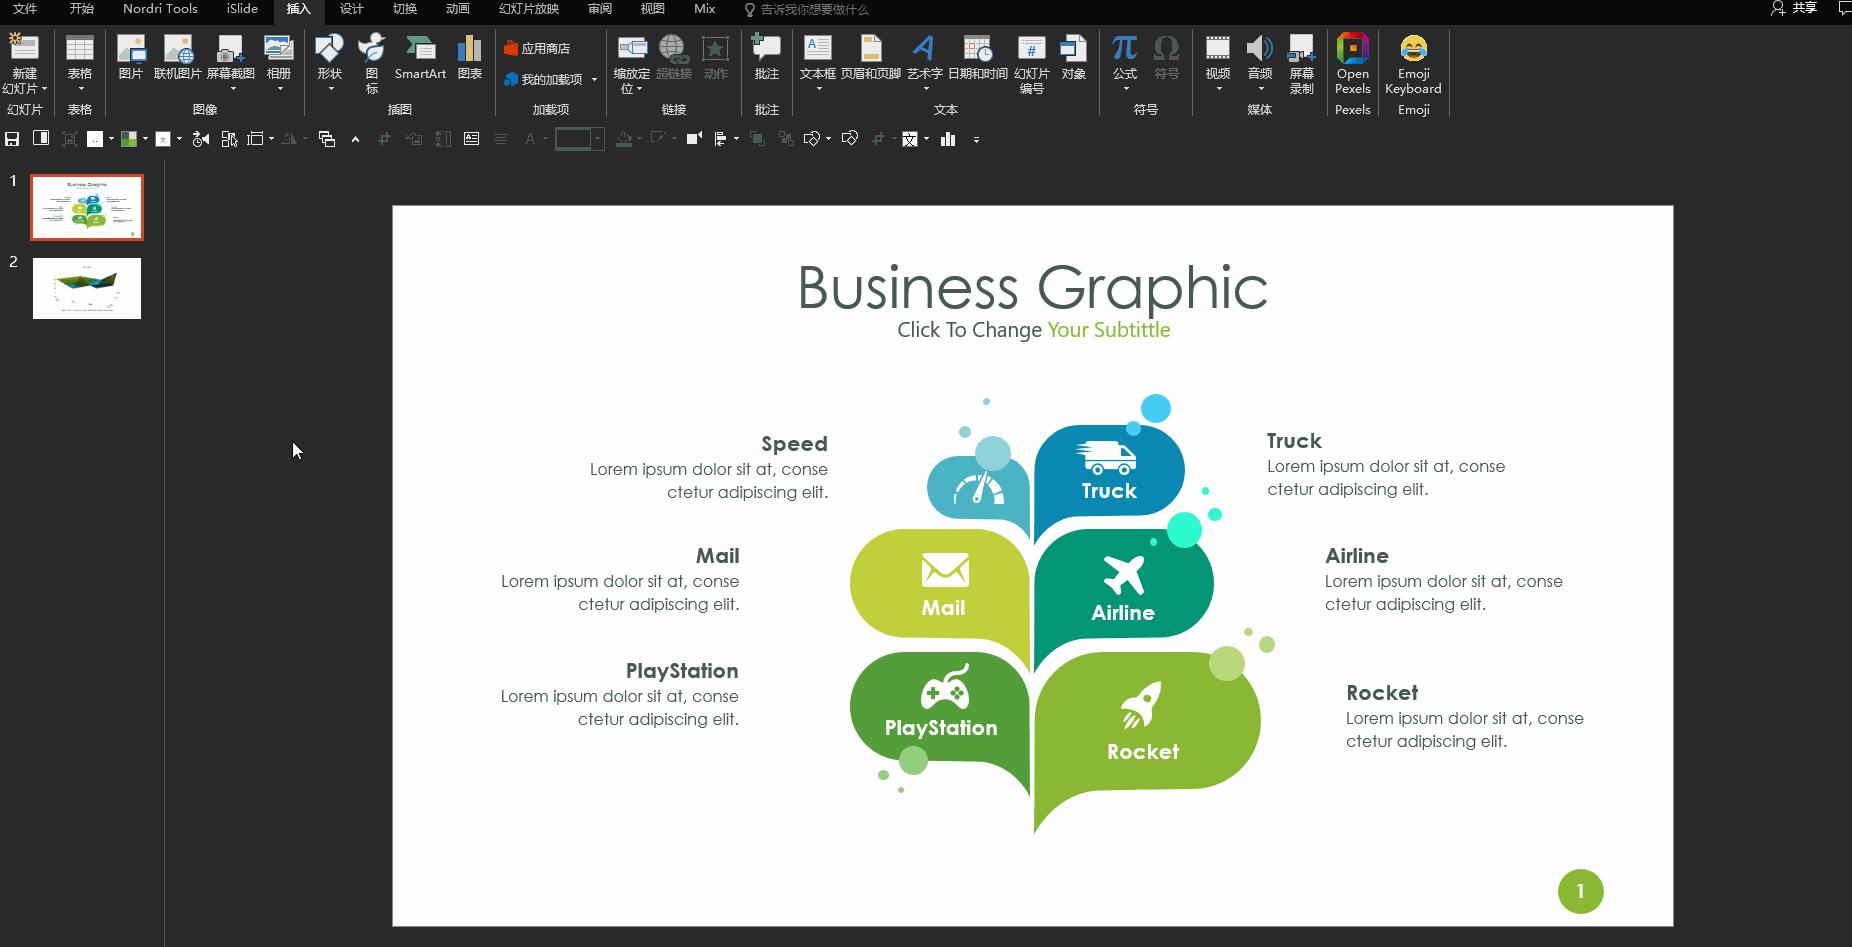
Task: Insert a comment with 批注 icon
Action: 766,58
